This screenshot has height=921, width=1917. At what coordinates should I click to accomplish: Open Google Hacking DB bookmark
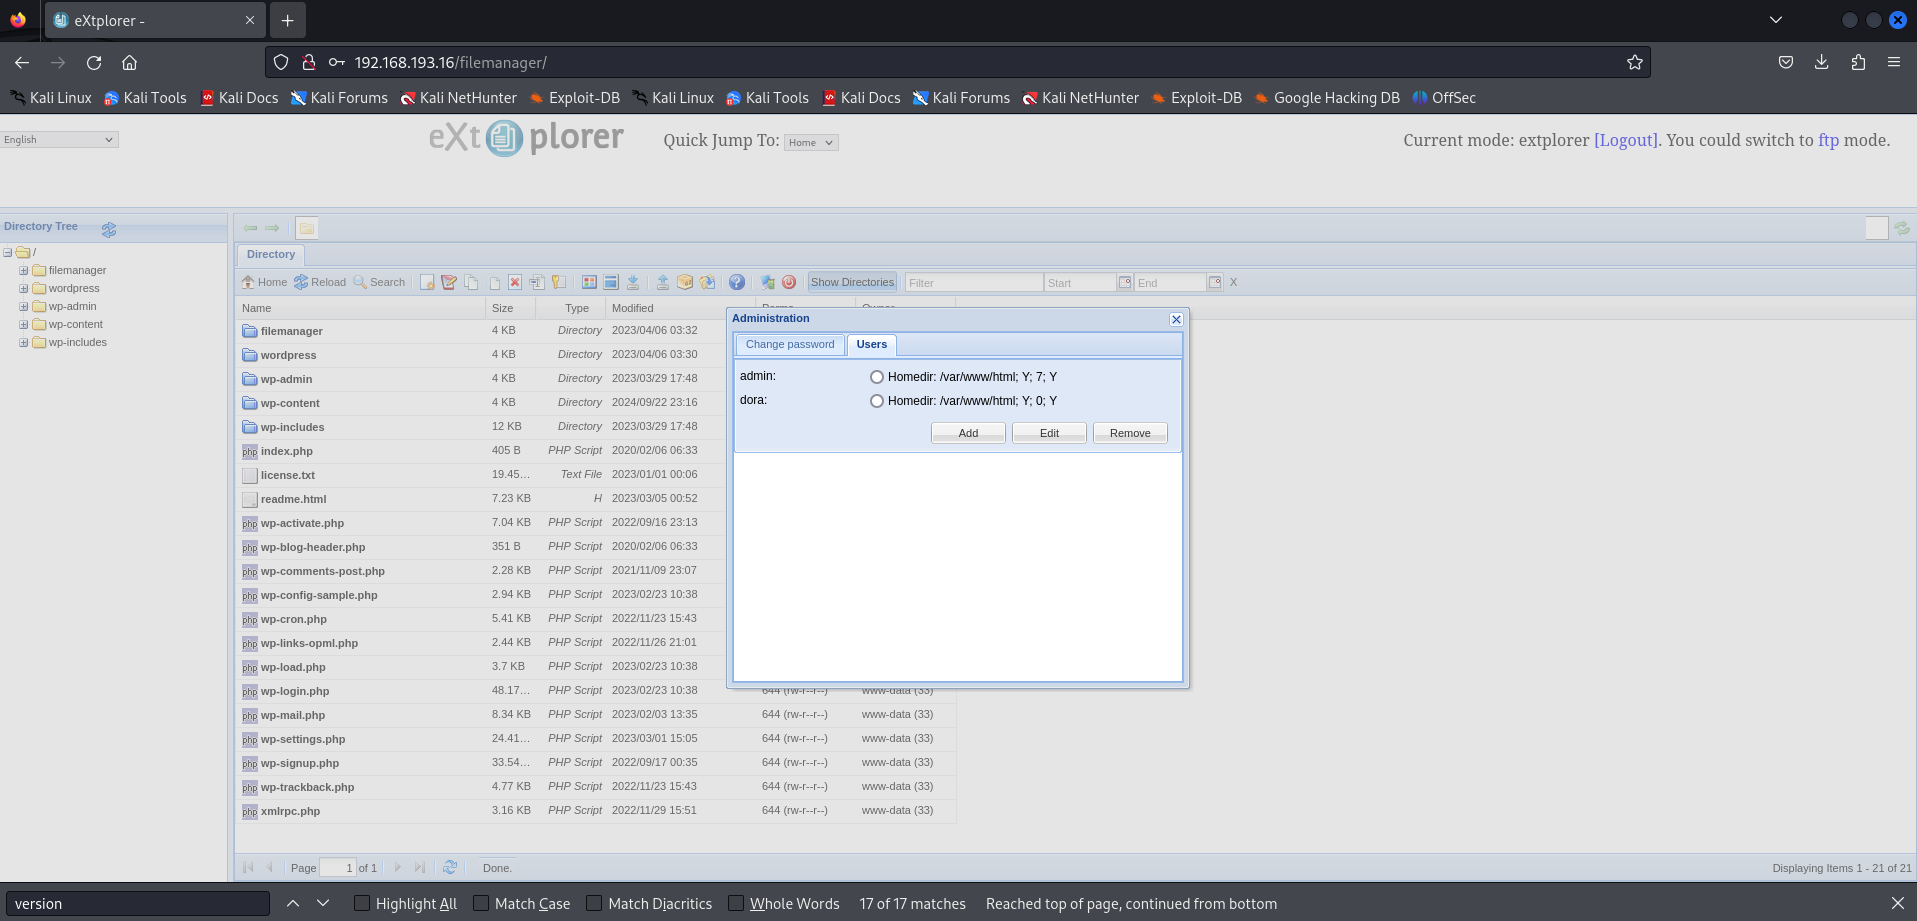tap(1327, 98)
